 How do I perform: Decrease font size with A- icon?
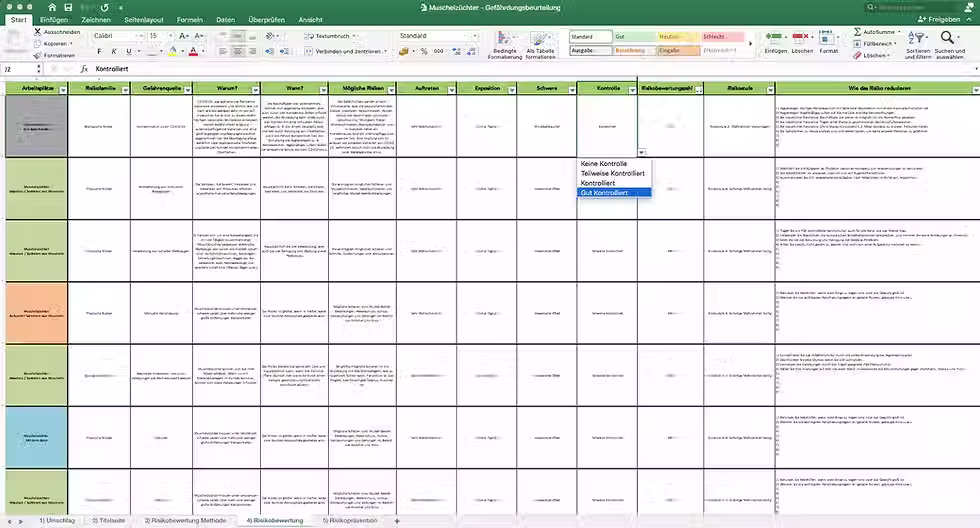[199, 36]
